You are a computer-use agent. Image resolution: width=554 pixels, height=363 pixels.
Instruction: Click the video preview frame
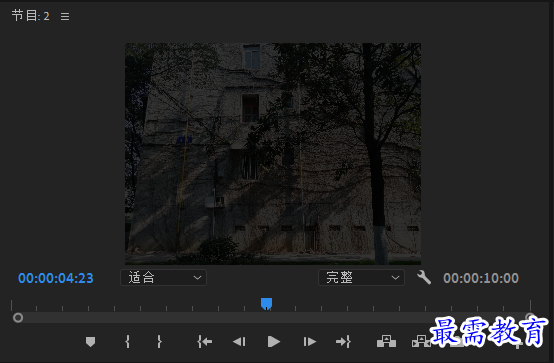tap(273, 154)
